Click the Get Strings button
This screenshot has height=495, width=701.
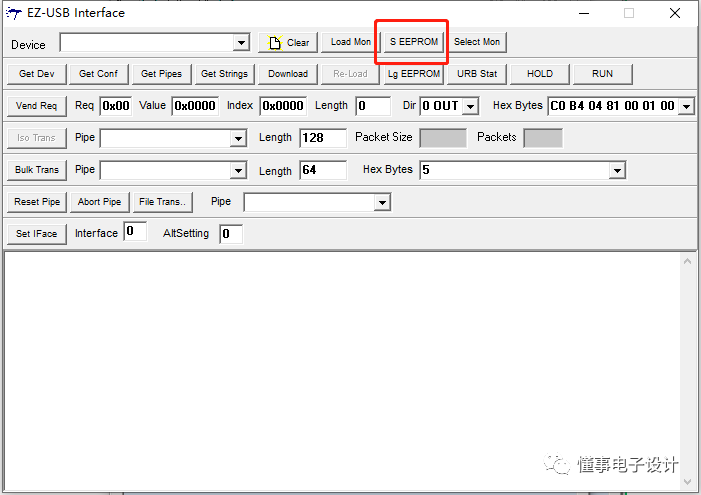coord(224,74)
